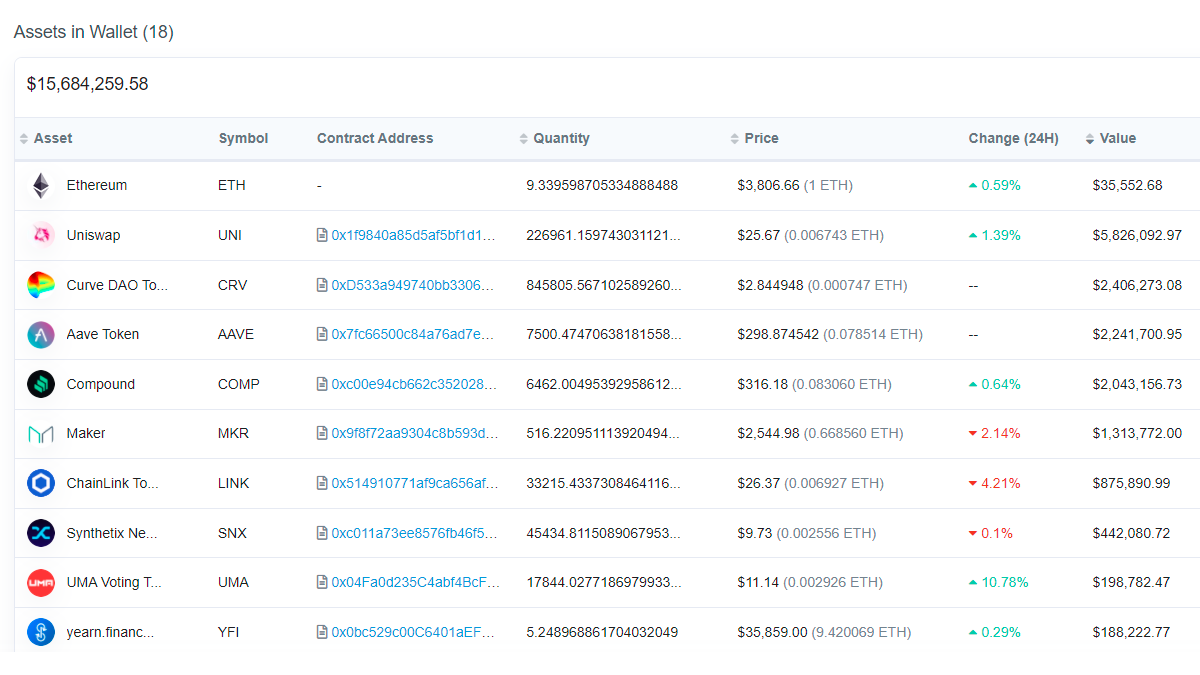
Task: Open UMA contract address 0x04Fa0d235C4abf4BcF...
Action: tap(413, 582)
